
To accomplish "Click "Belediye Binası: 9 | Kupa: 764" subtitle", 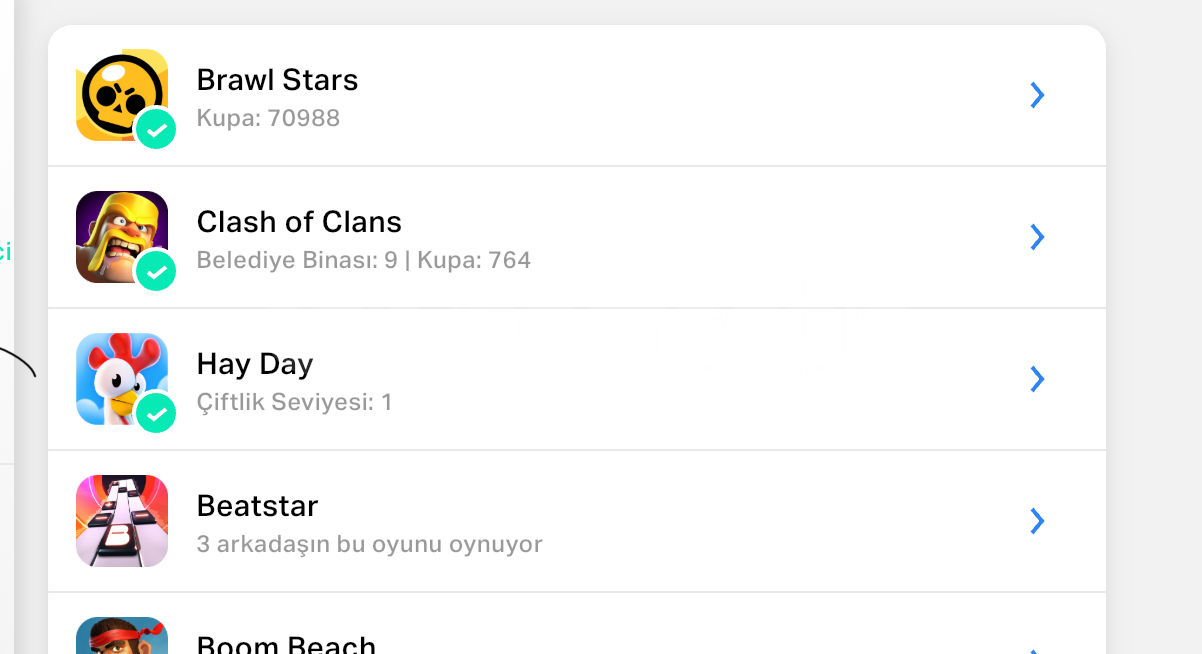I will [x=364, y=261].
